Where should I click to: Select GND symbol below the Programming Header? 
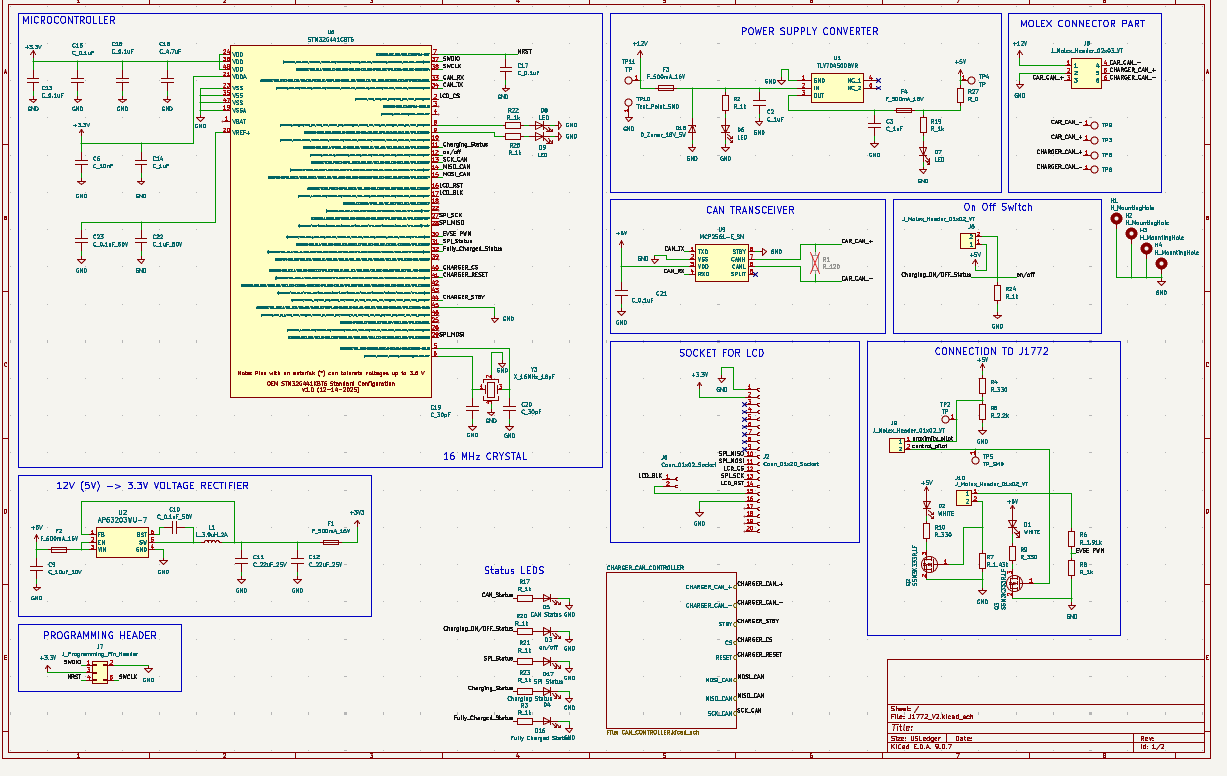149,671
